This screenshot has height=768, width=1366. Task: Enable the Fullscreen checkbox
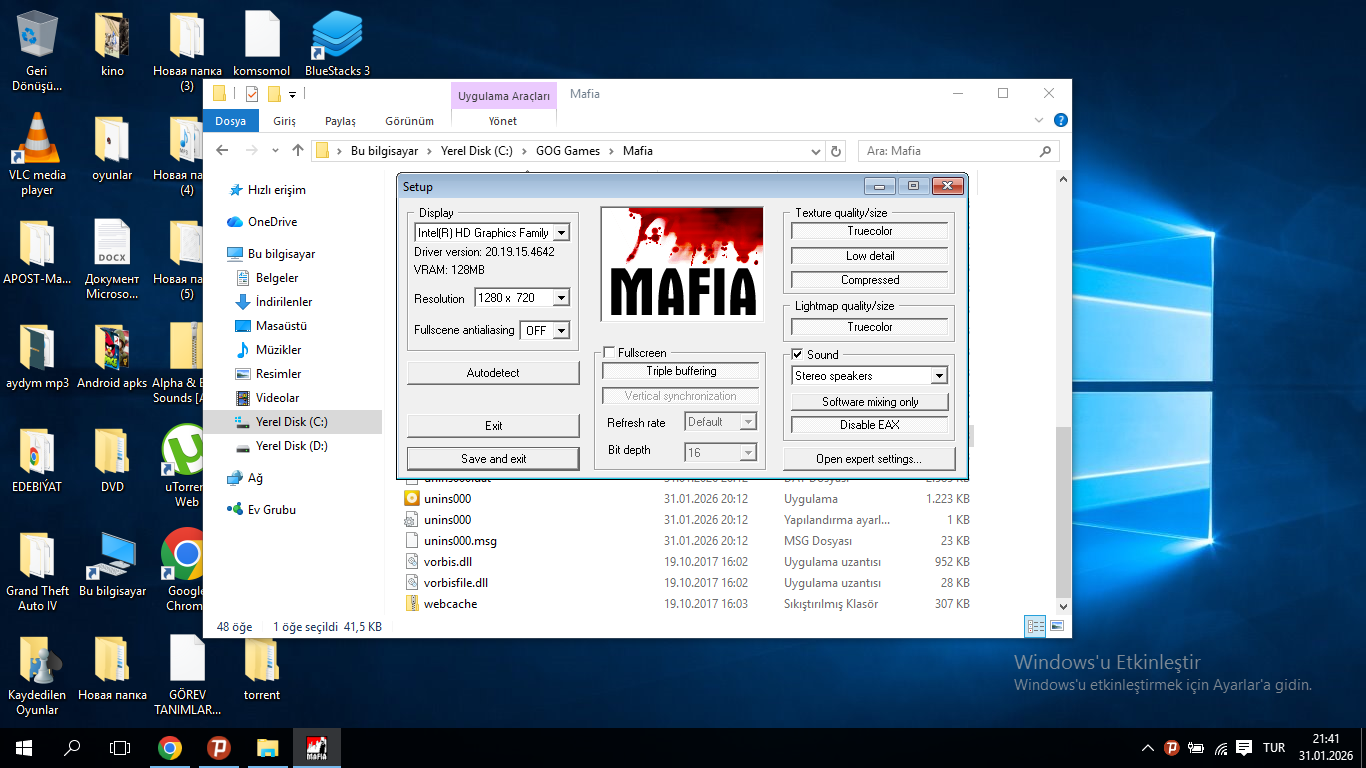click(x=609, y=353)
